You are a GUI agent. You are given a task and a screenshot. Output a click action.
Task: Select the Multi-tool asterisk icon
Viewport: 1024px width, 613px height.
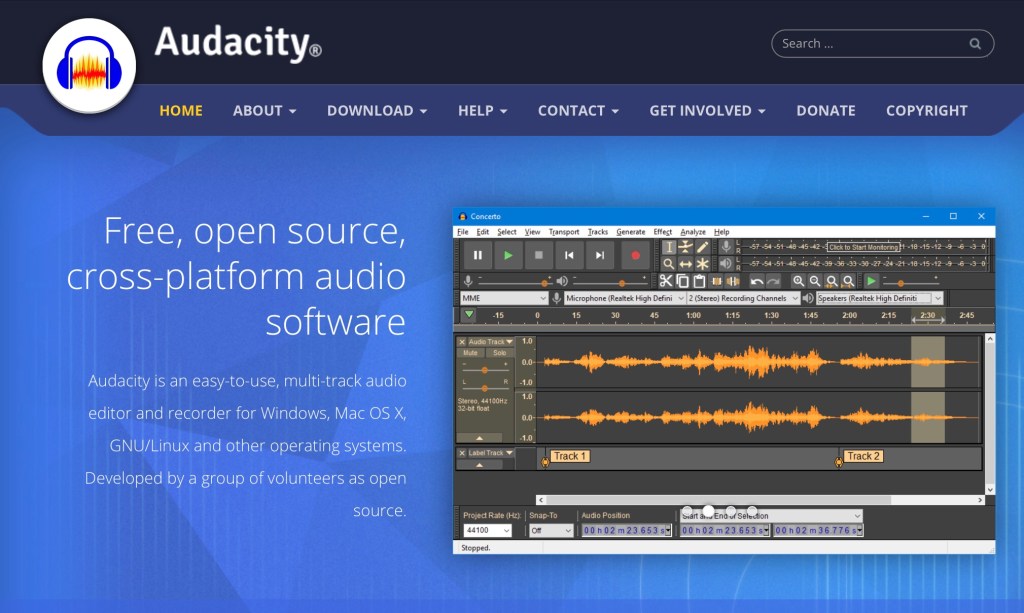(703, 264)
